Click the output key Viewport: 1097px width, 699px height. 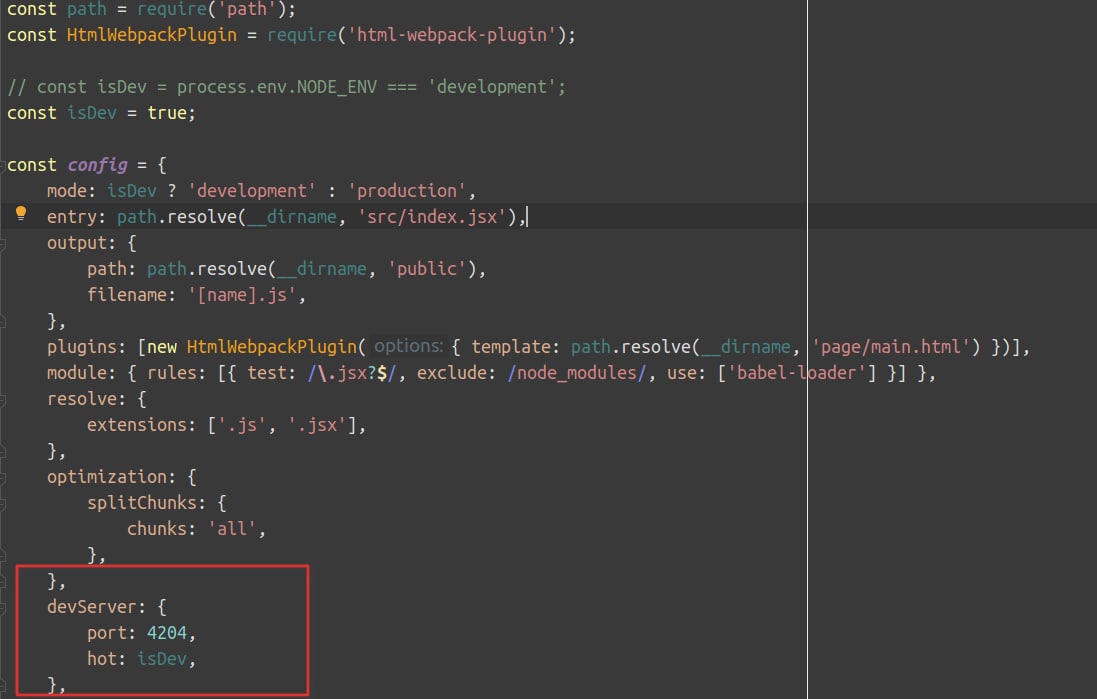[76, 243]
